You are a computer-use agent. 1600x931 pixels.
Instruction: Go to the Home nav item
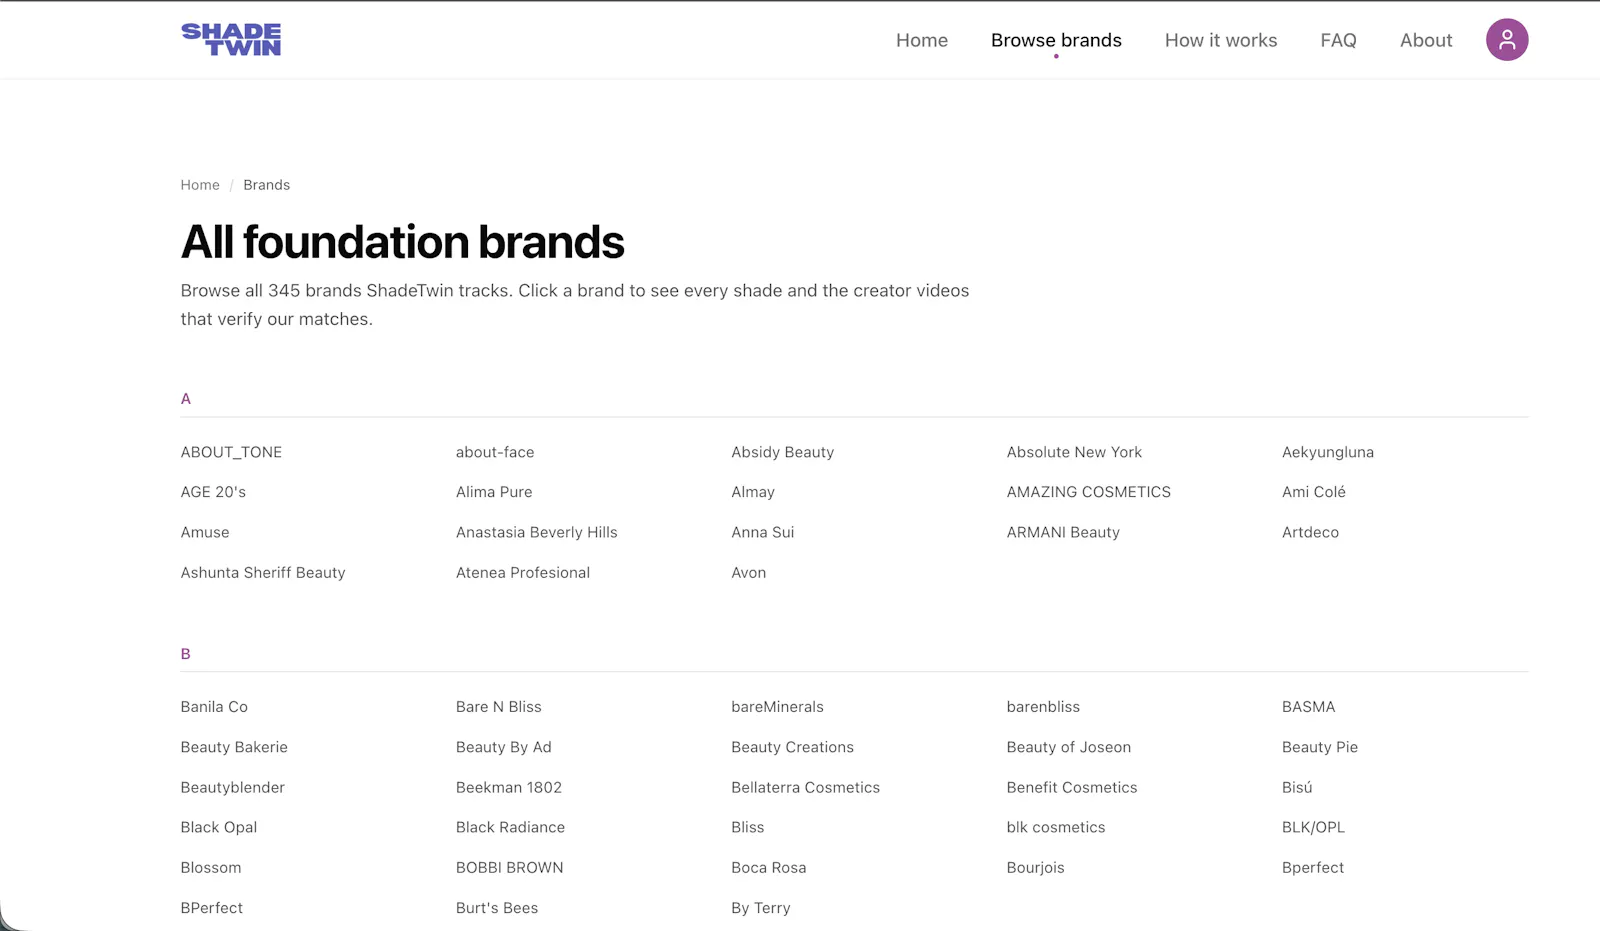click(922, 40)
